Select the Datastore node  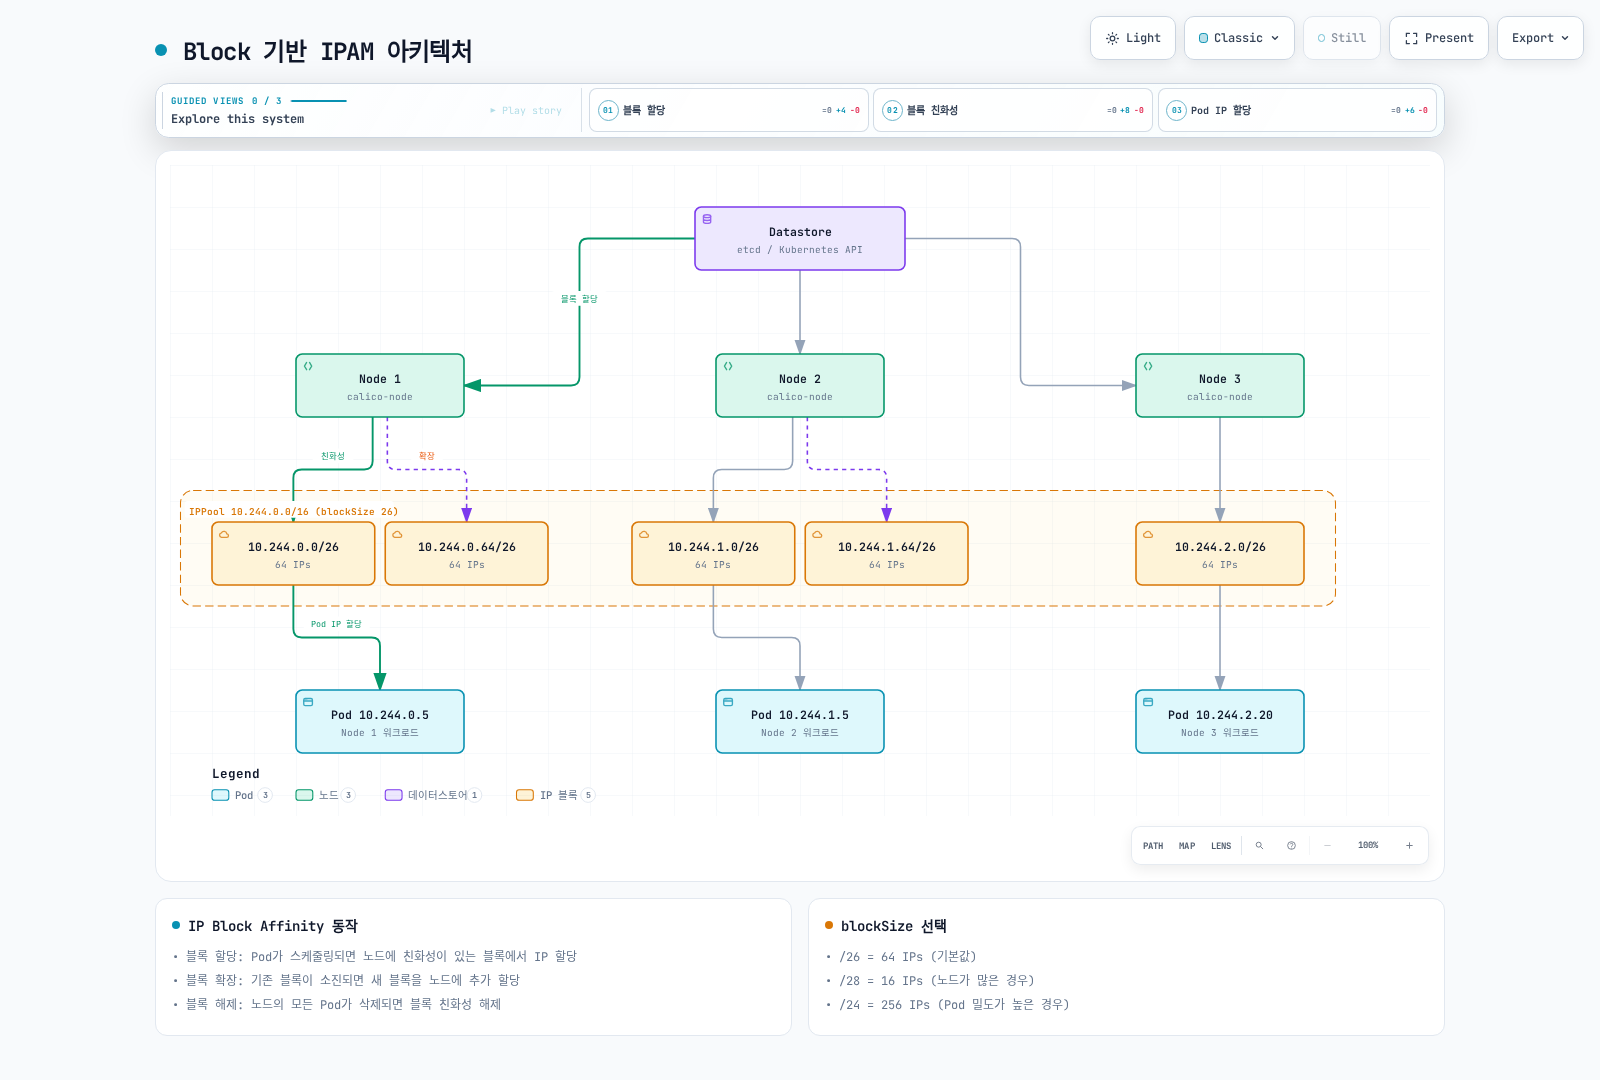[x=800, y=239]
